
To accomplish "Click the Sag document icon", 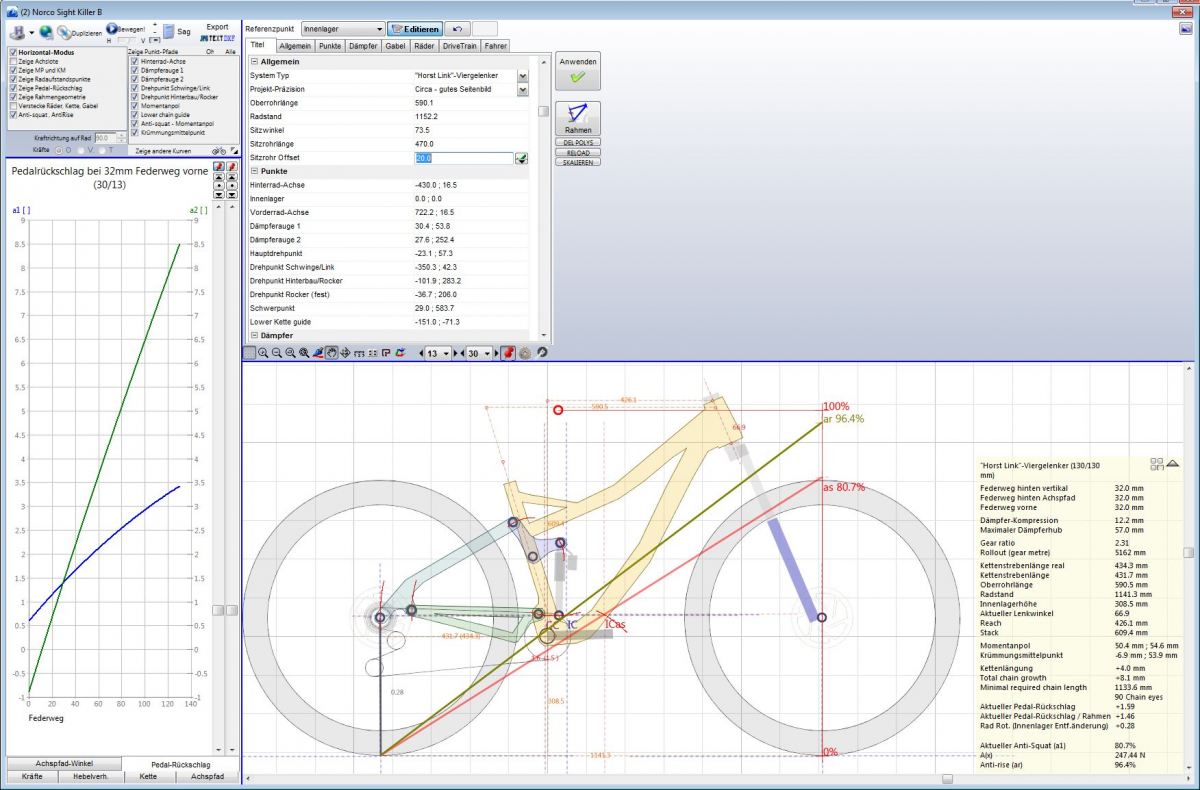I will click(170, 32).
